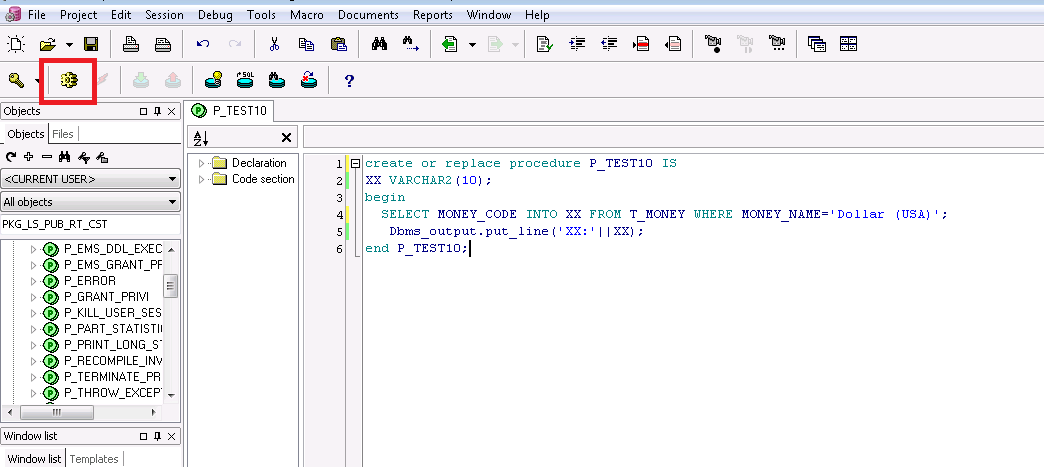Expand the P_GRANT_PRIVI tree node
The height and width of the screenshot is (467, 1044).
(x=34, y=297)
